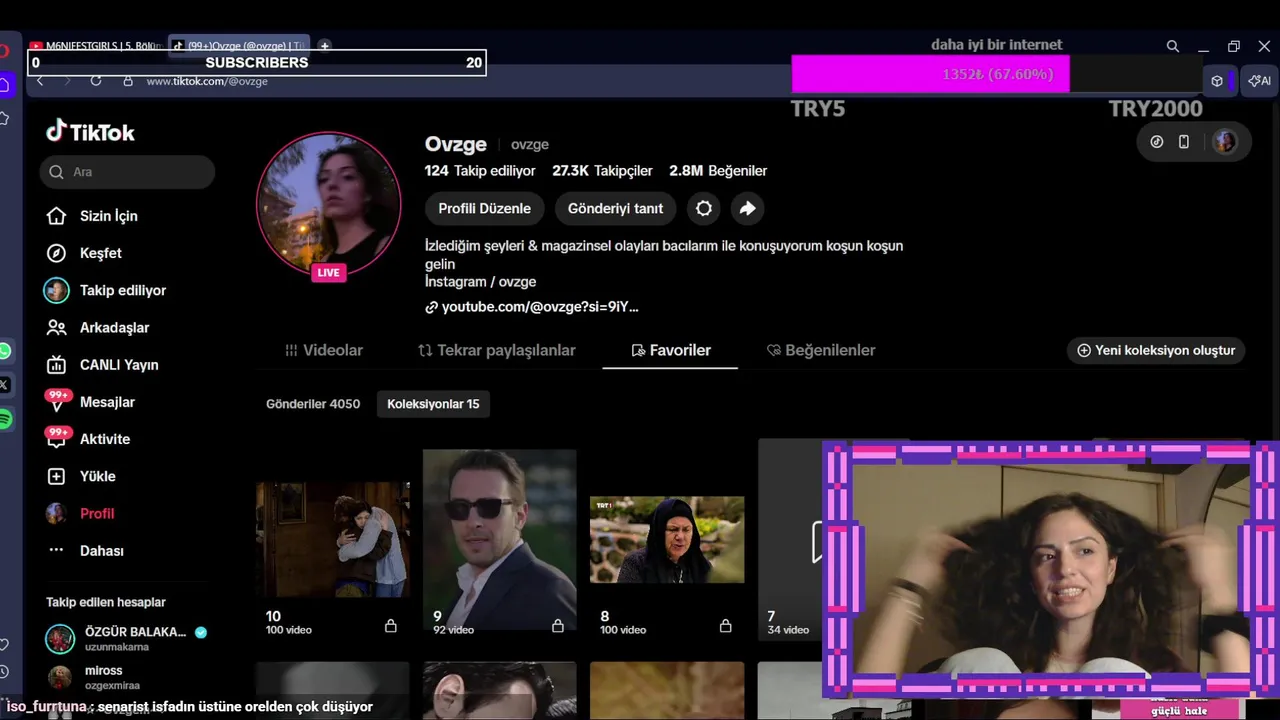Open X in browser sidebar

coord(4,385)
